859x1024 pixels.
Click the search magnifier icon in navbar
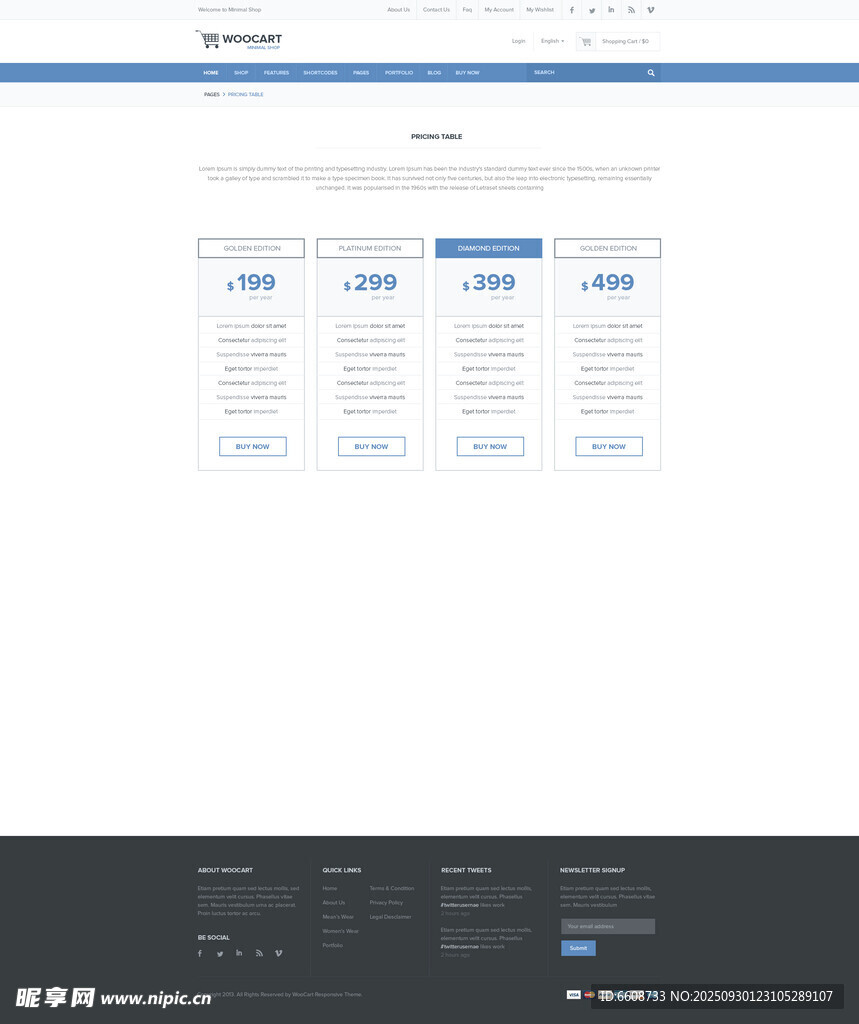point(651,73)
